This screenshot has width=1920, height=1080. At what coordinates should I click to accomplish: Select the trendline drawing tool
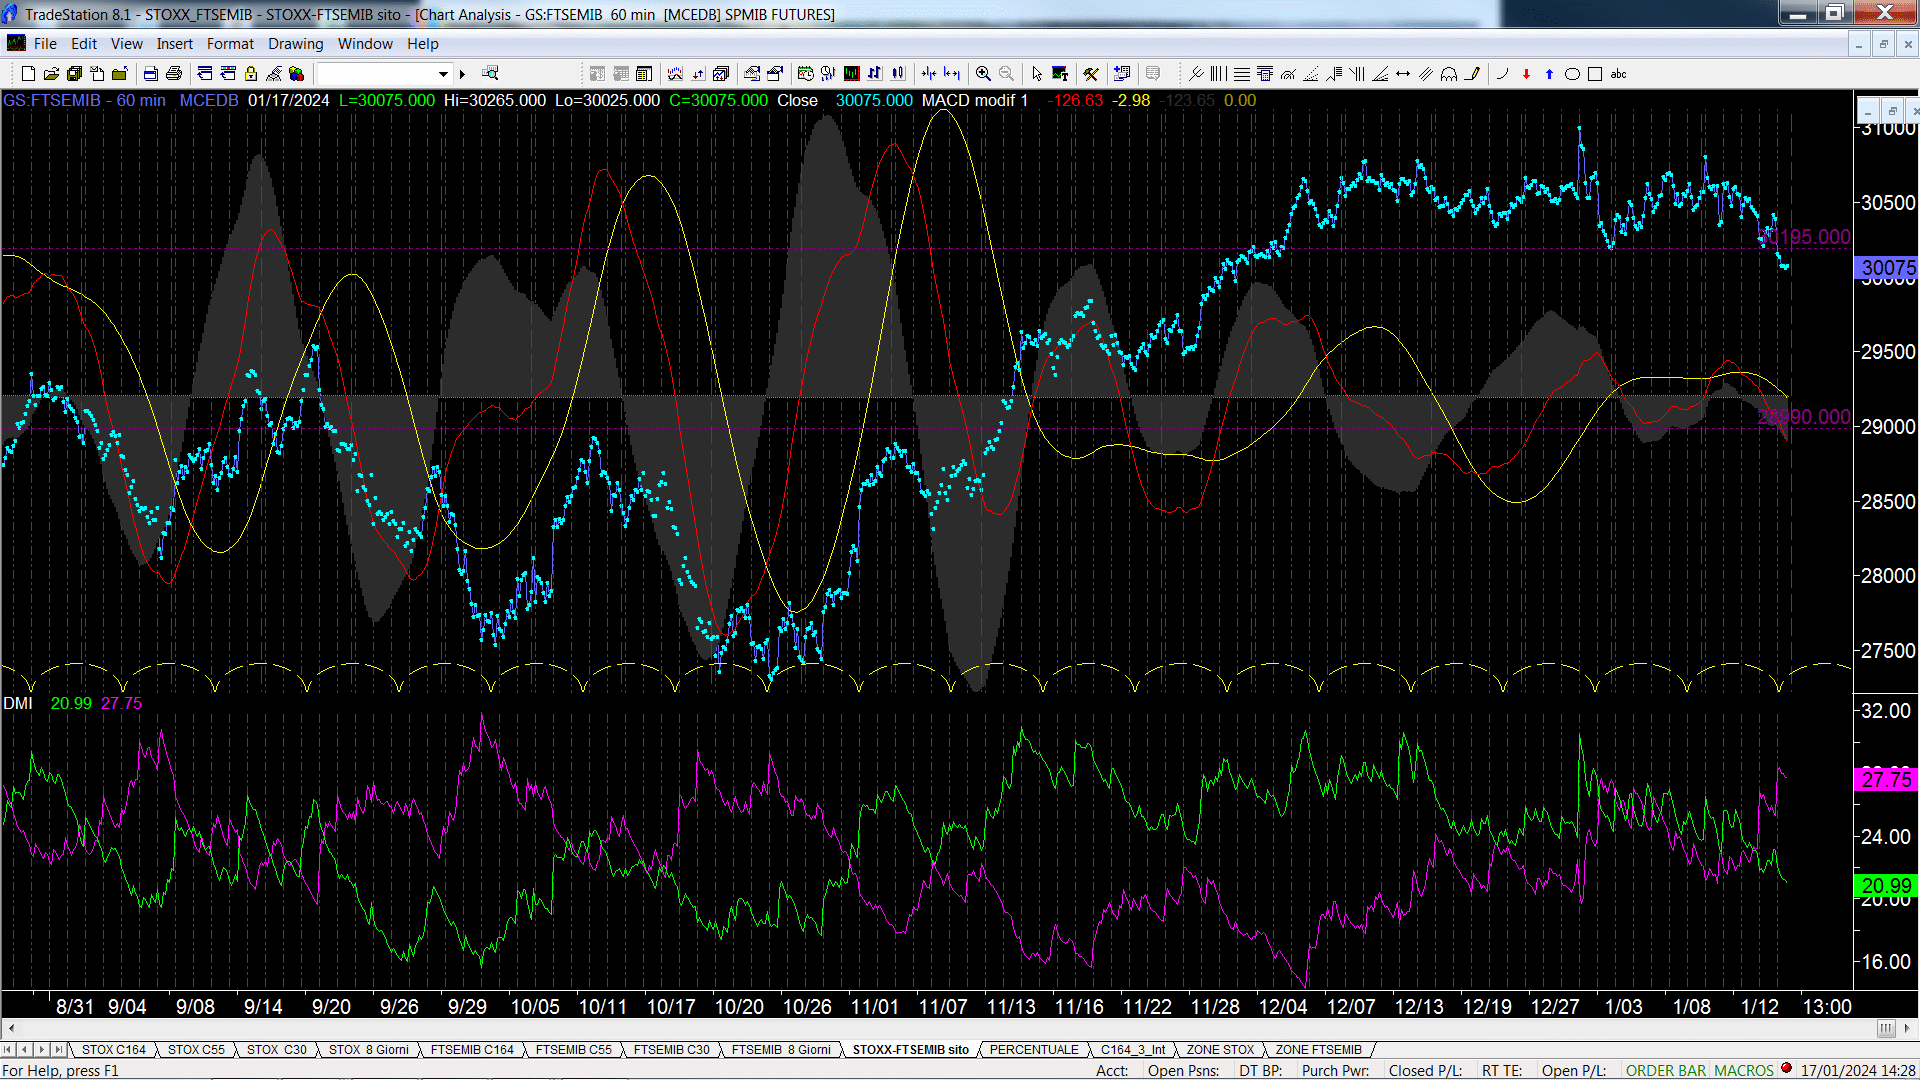point(1195,74)
